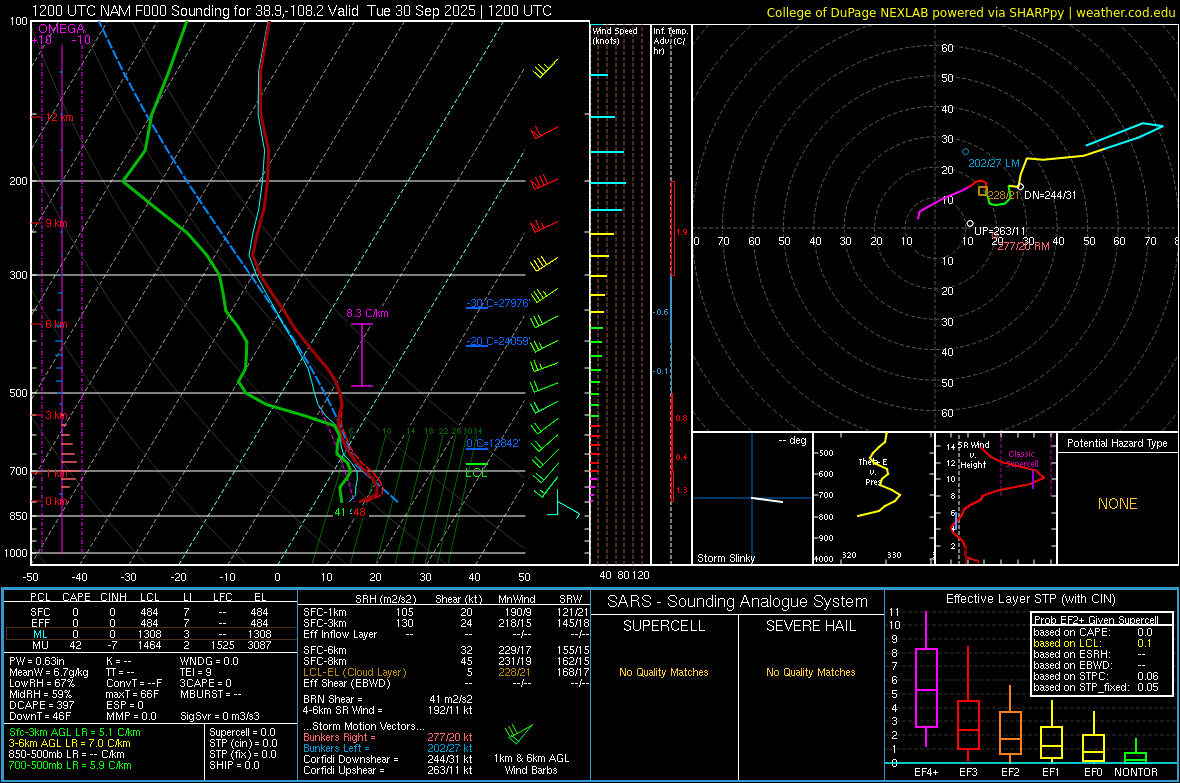Click the PW = 0.63in value
The width and height of the screenshot is (1180, 783).
(x=37, y=661)
